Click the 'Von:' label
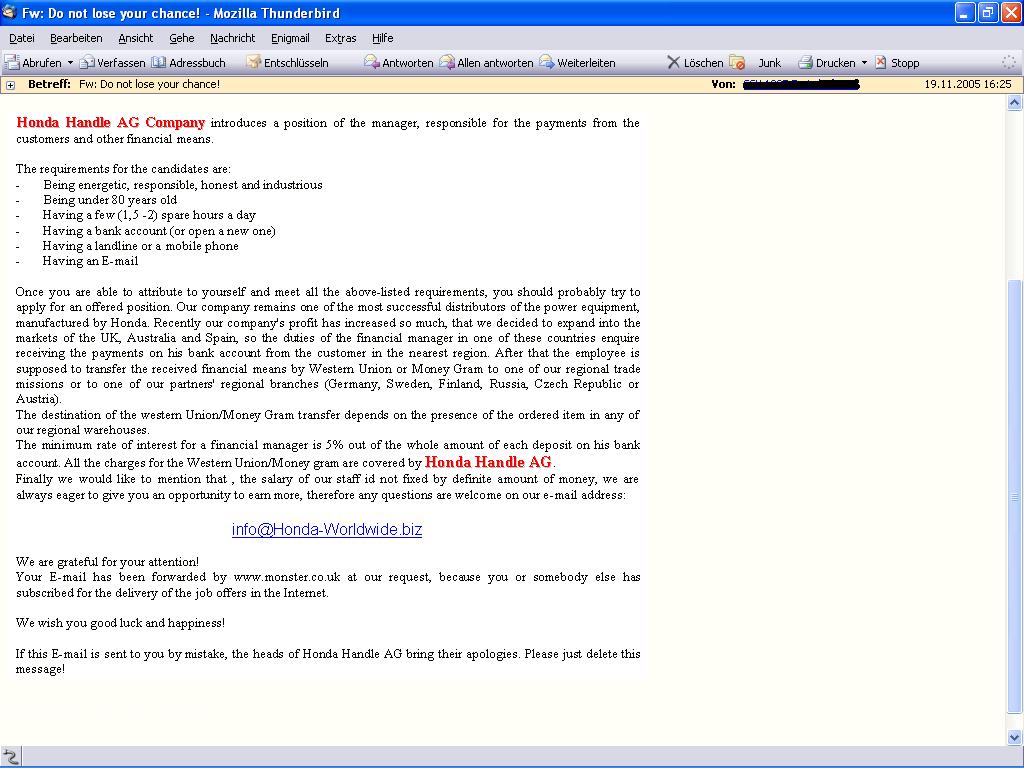 click(724, 84)
